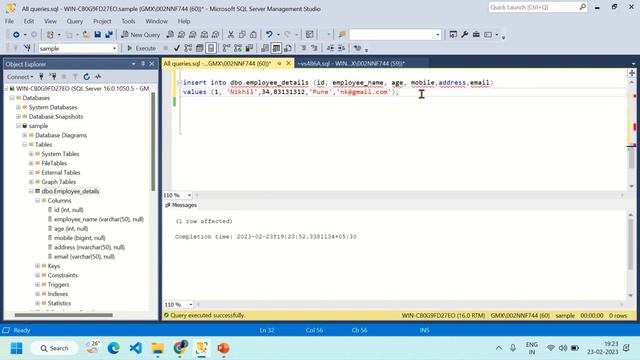
Task: Select the Messages results tab
Action: [x=181, y=205]
